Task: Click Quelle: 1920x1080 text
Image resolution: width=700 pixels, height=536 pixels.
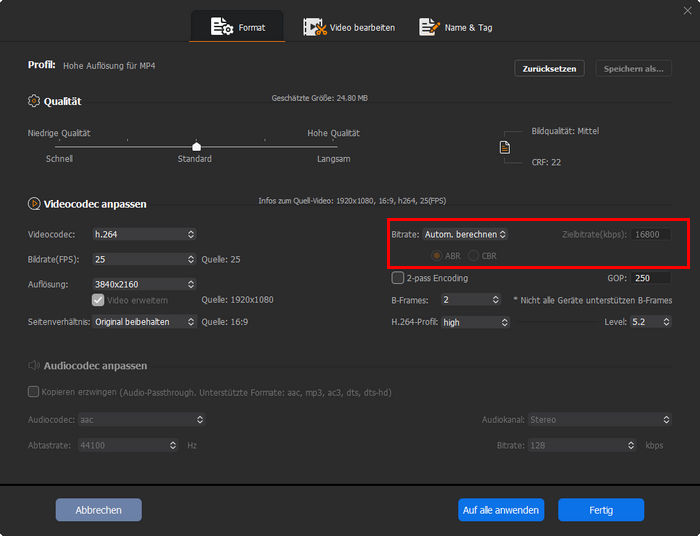Action: point(237,300)
